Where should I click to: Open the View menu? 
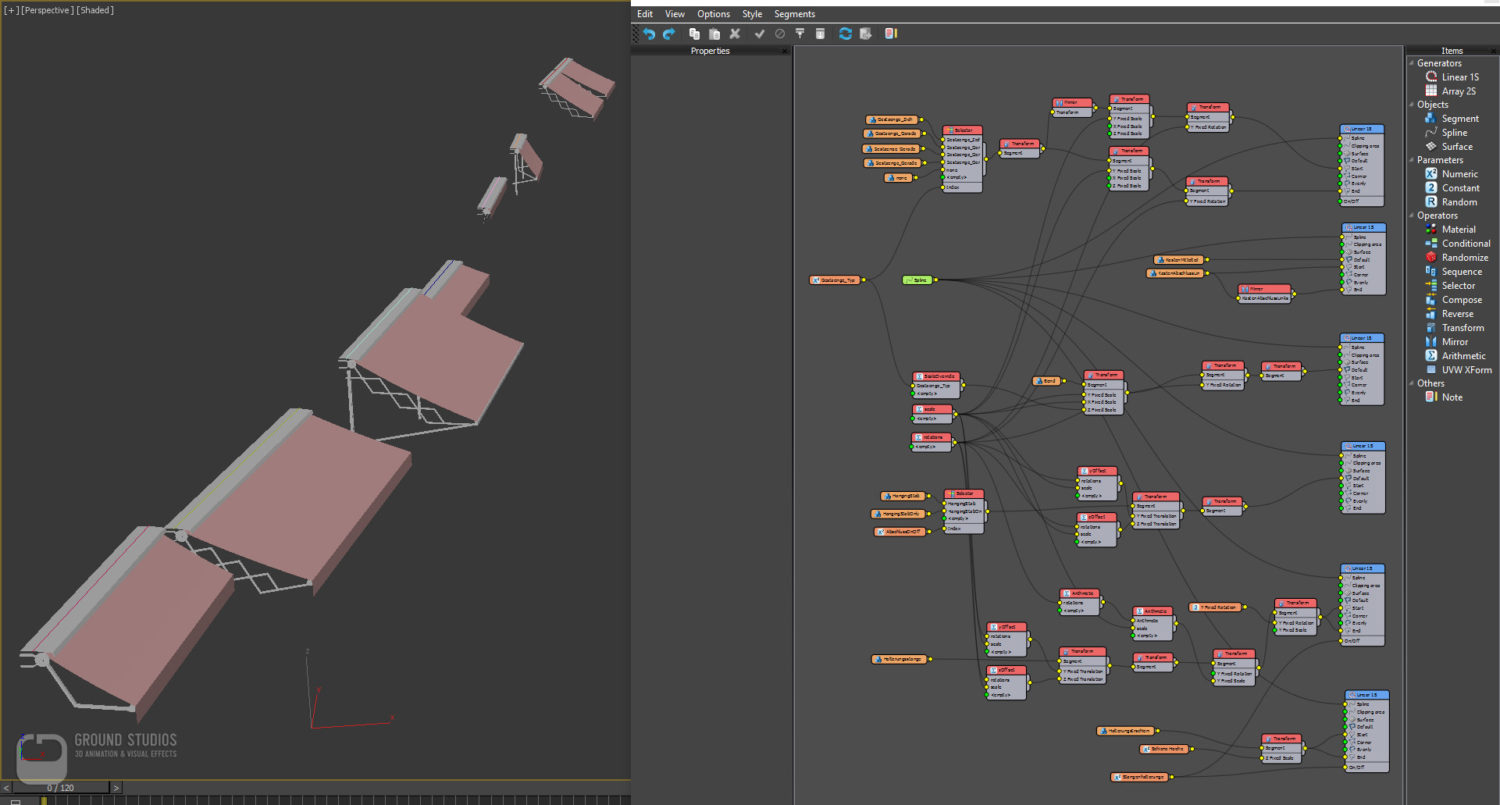pyautogui.click(x=675, y=14)
